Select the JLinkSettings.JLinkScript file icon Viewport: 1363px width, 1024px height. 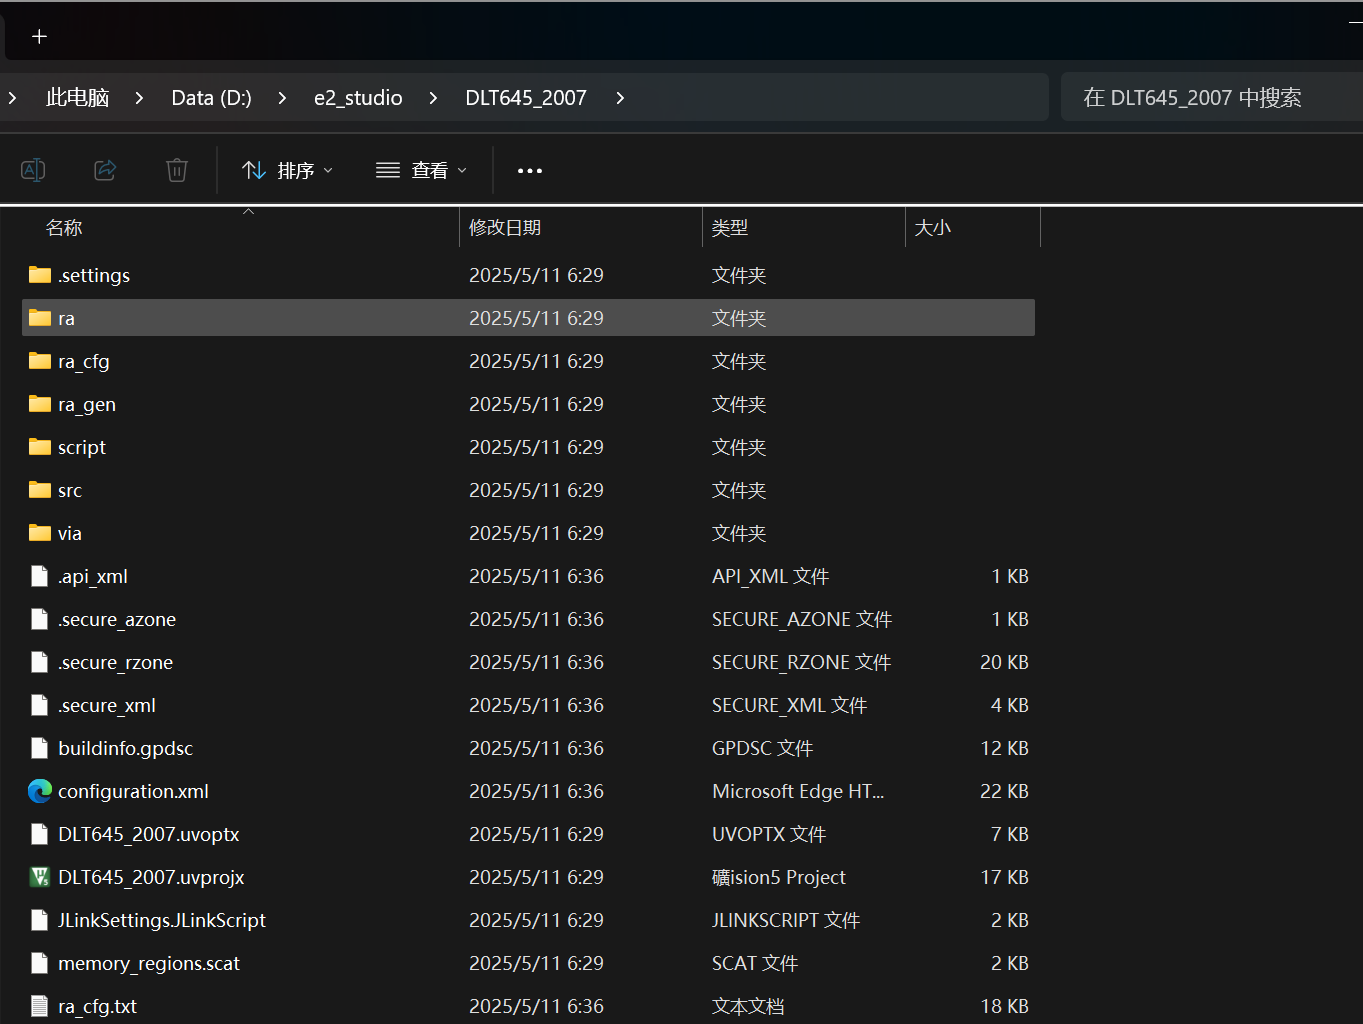pyautogui.click(x=40, y=920)
